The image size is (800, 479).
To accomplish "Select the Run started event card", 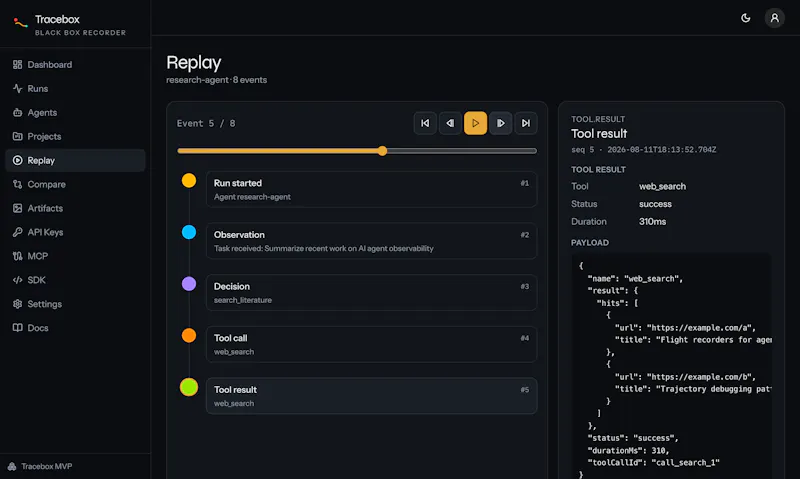I will [371, 189].
